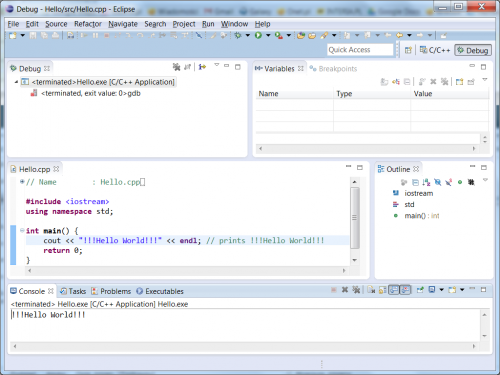This screenshot has width=500, height=375.
Task: Toggle Scroll Lock in Console toolbar
Action: click(383, 290)
